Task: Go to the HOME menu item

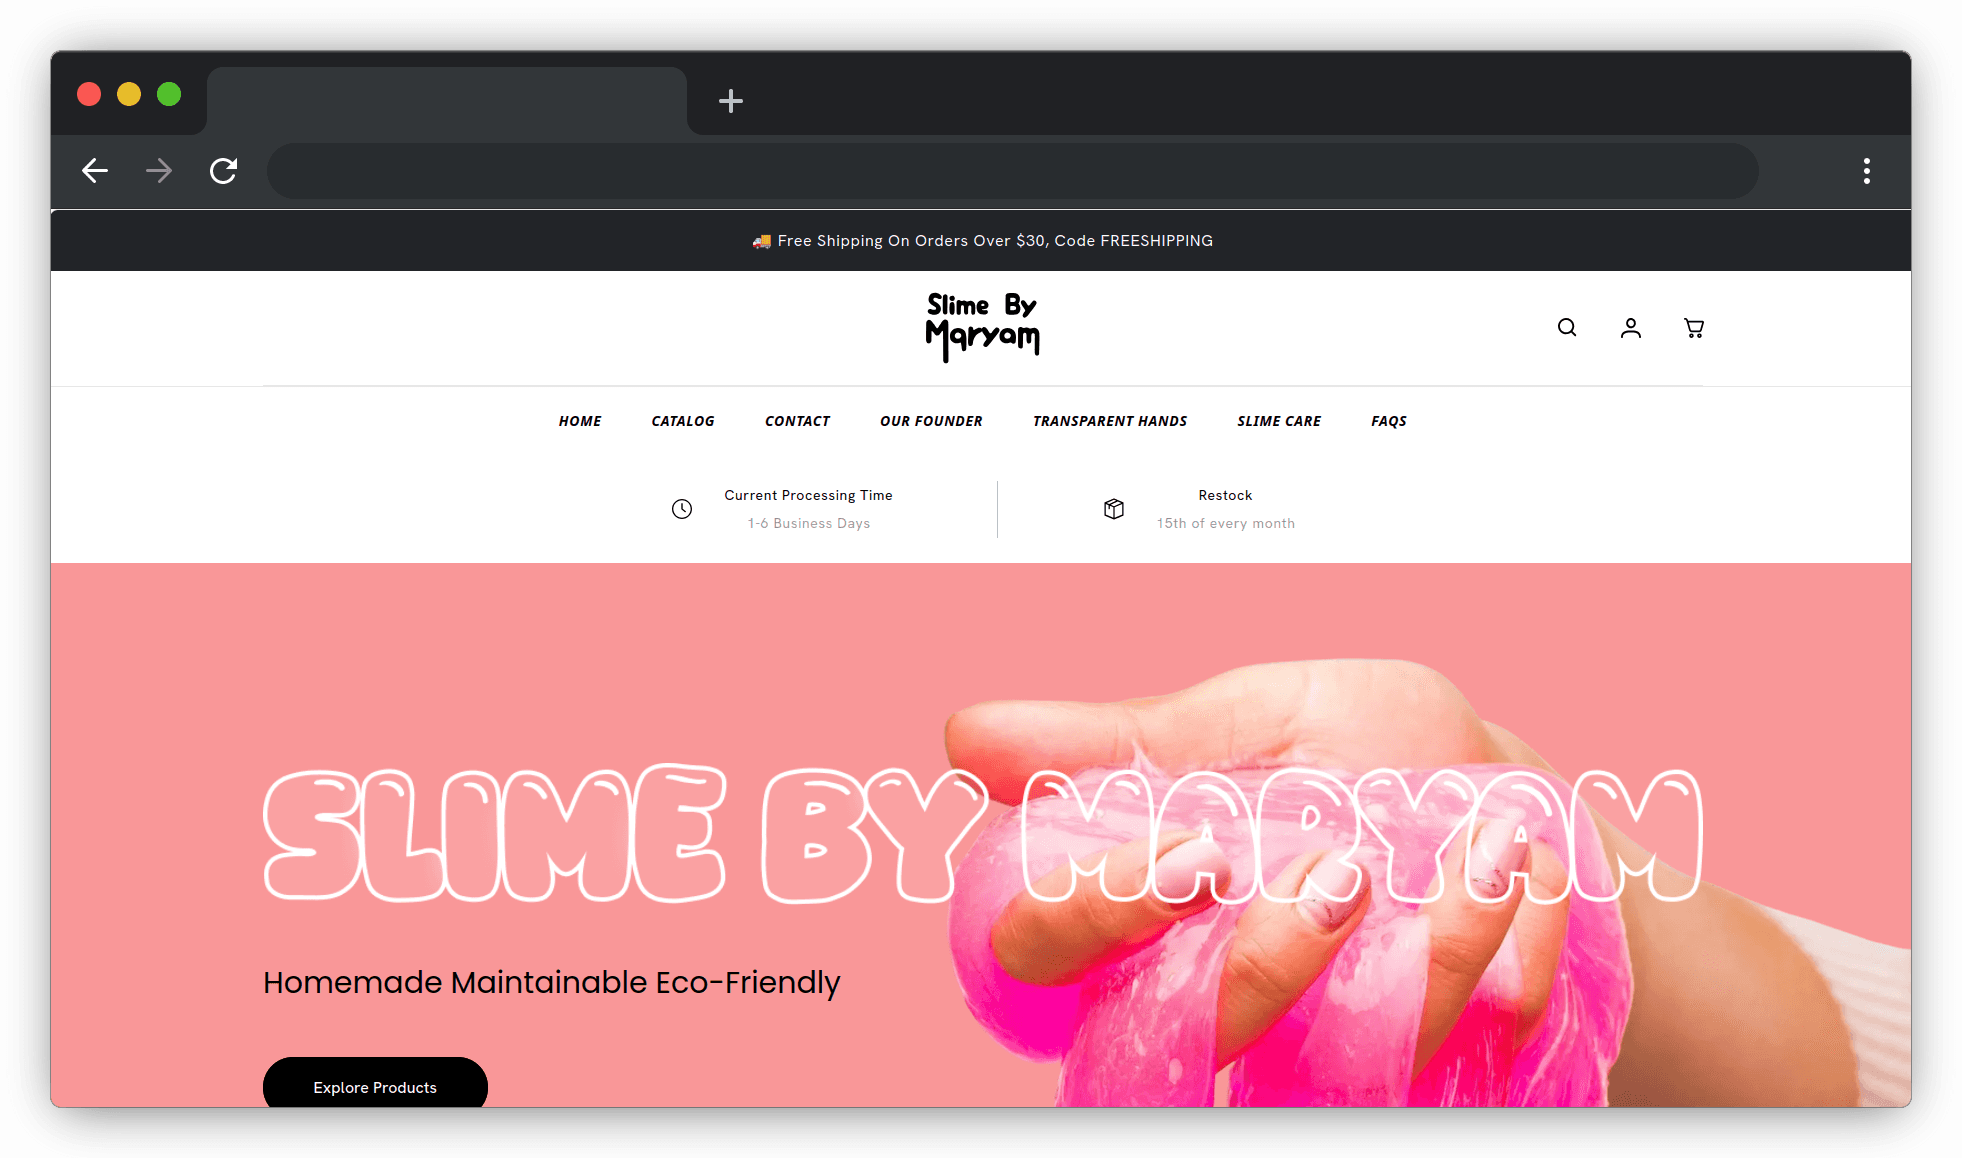Action: coord(580,421)
